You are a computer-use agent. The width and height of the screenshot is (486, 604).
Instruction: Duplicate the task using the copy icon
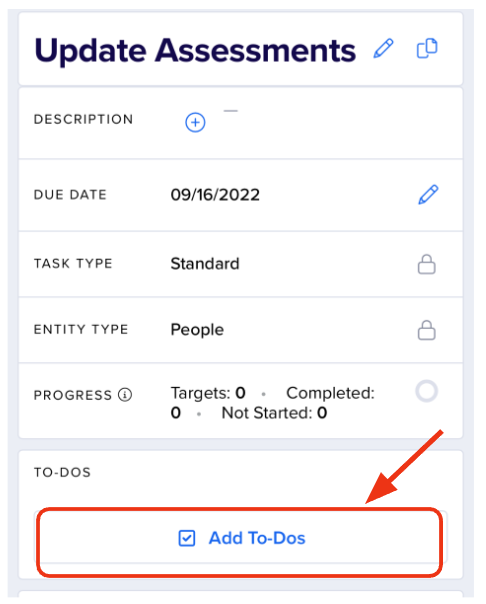(x=427, y=48)
